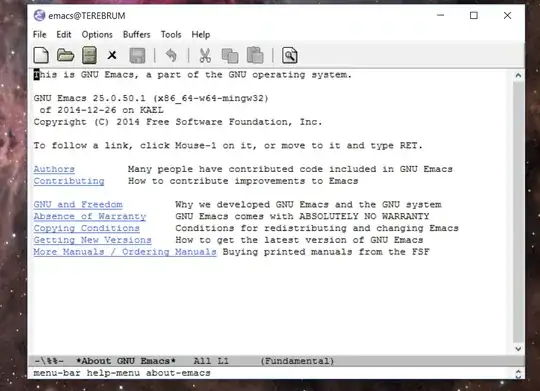This screenshot has width=540, height=391.
Task: Click 'Conditions for redistributing and changing Emacs' text
Action: click(317, 228)
